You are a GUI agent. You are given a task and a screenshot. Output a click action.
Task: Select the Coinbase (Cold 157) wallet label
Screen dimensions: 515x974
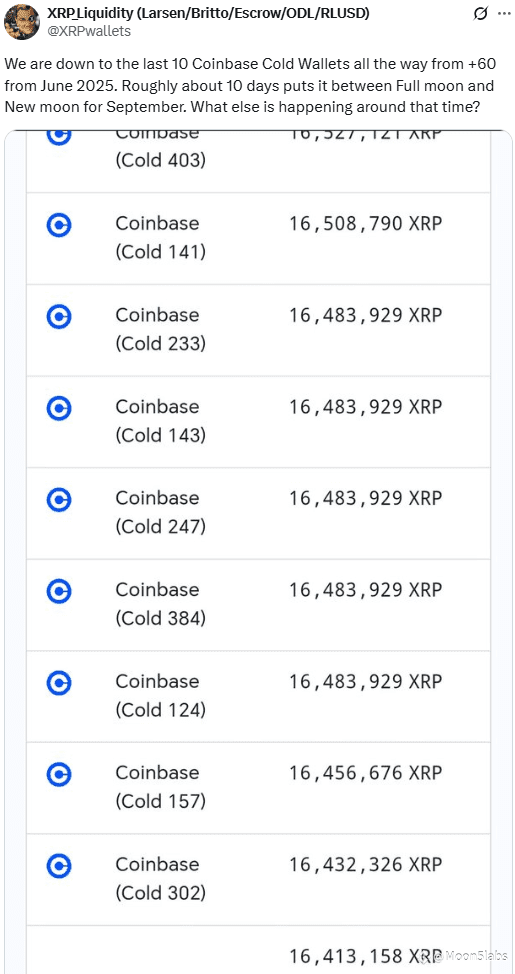pyautogui.click(x=160, y=786)
